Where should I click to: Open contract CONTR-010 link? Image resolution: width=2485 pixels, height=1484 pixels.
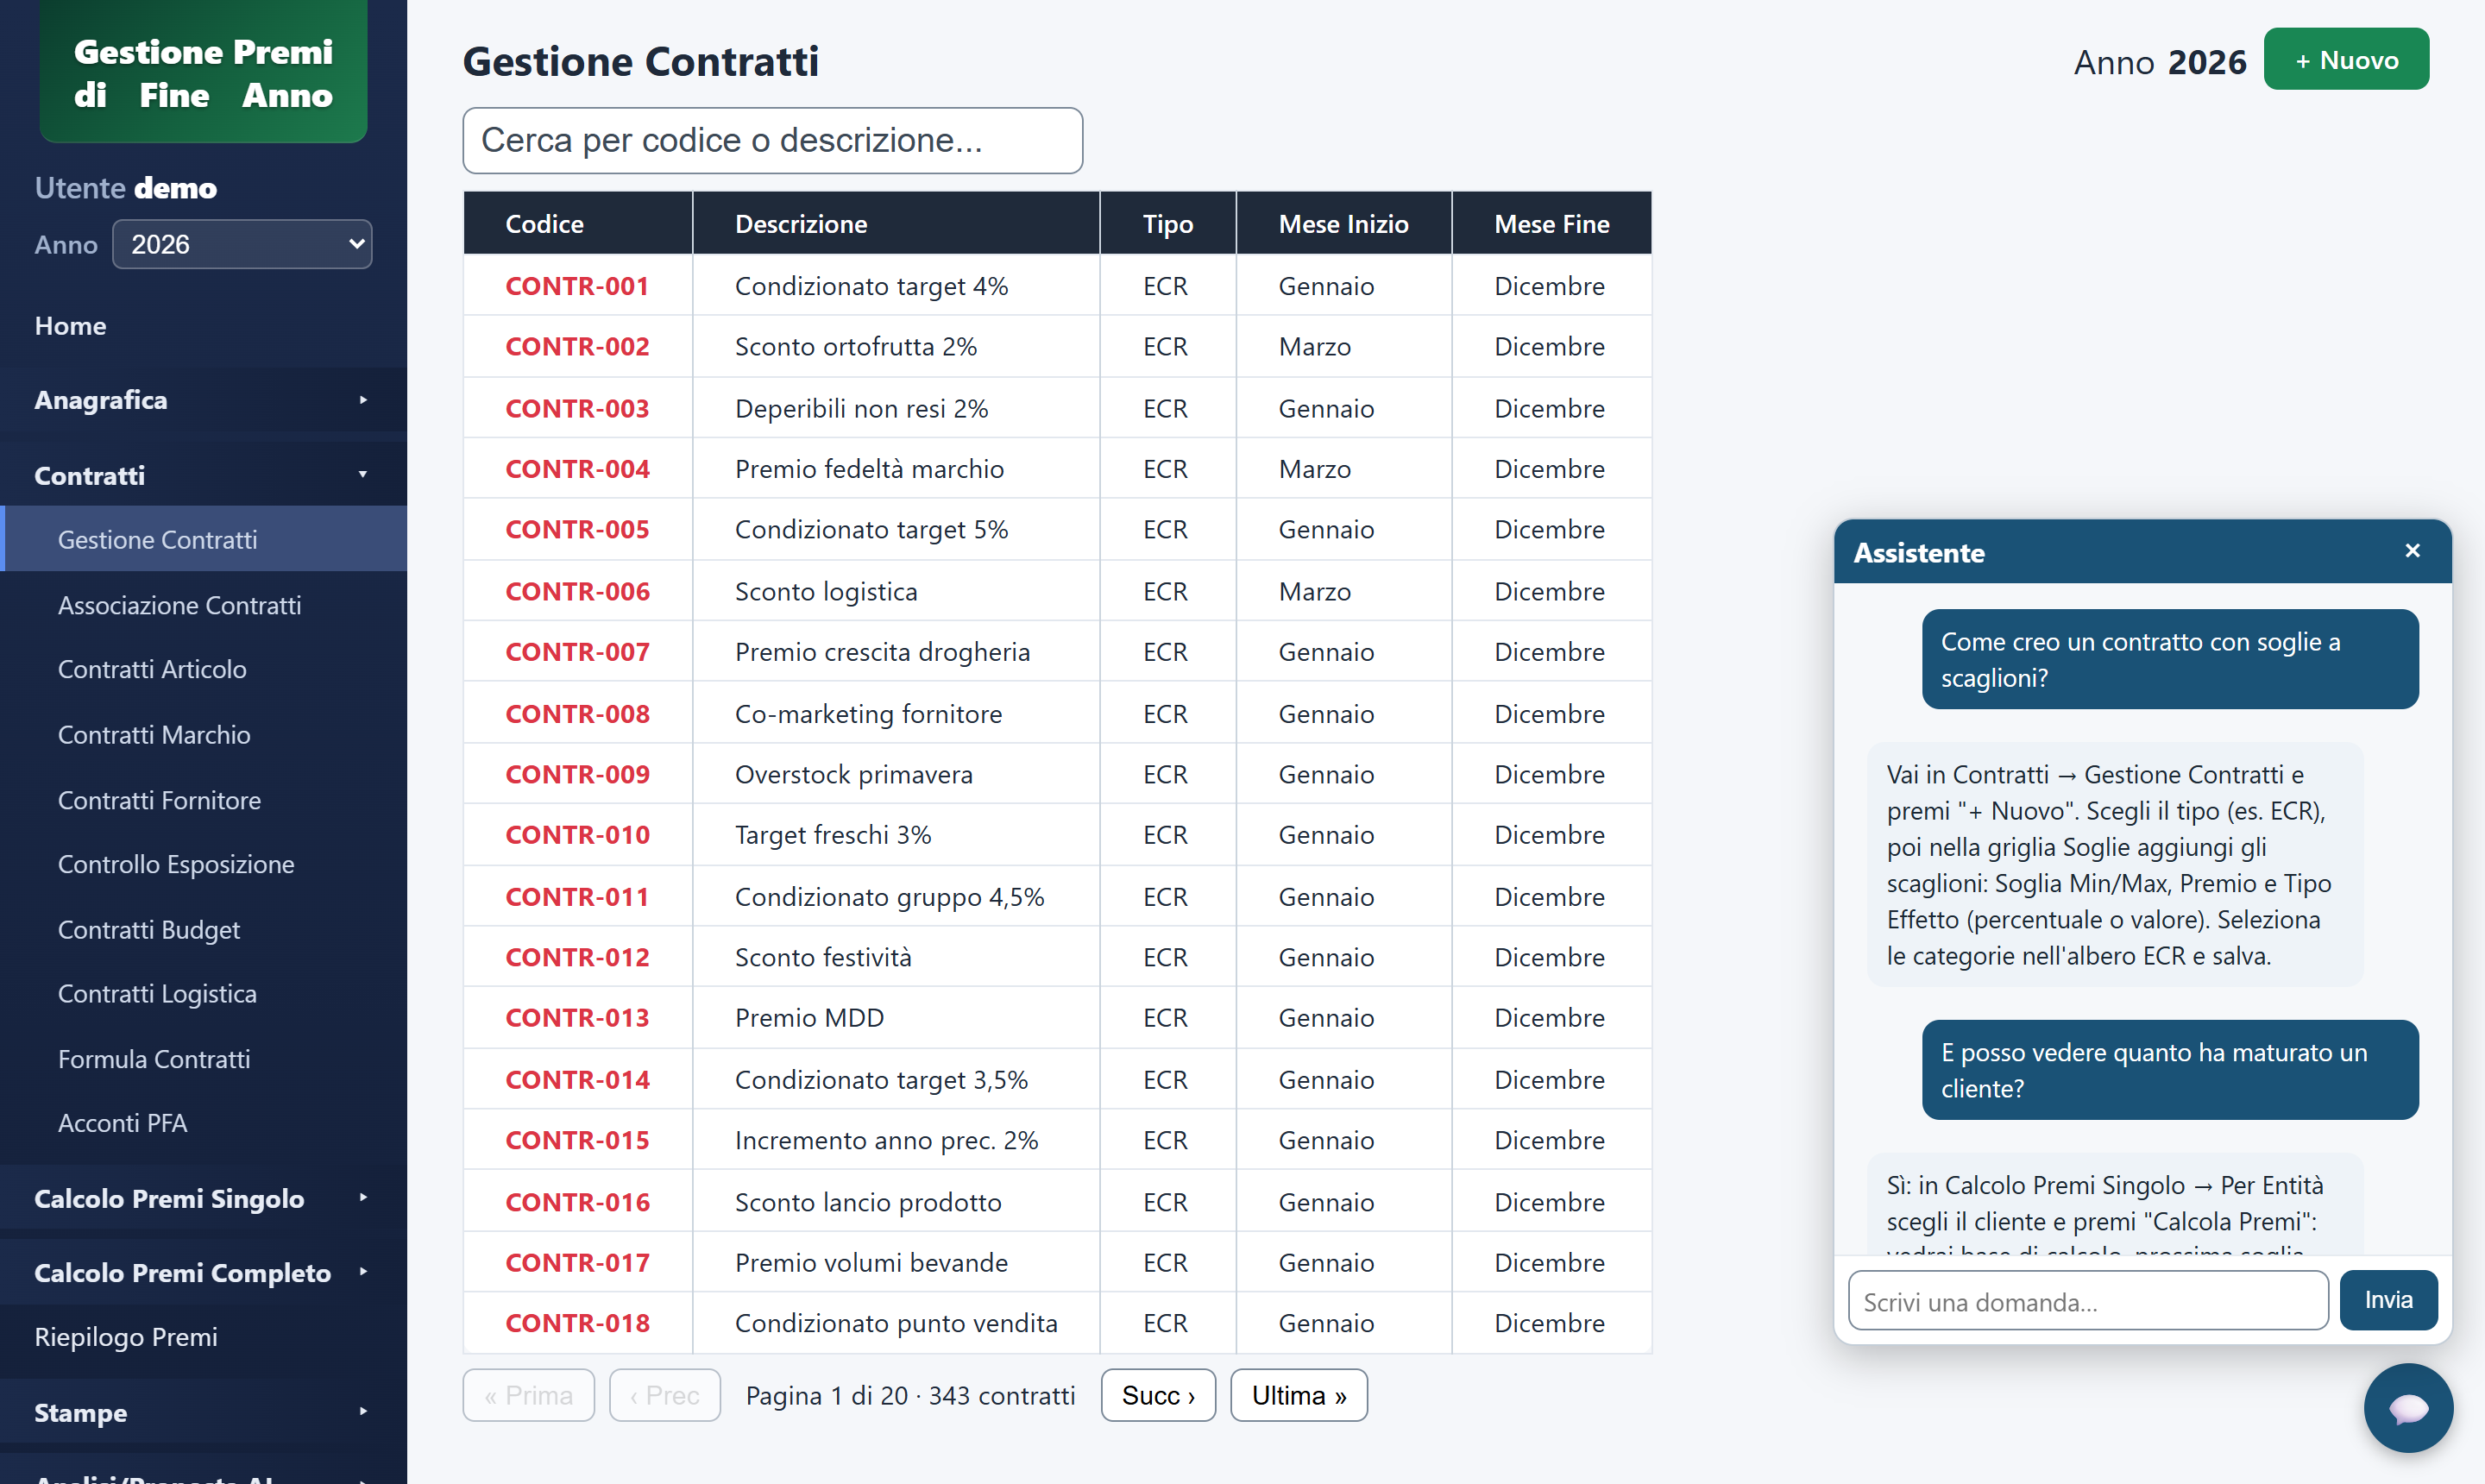click(x=577, y=835)
